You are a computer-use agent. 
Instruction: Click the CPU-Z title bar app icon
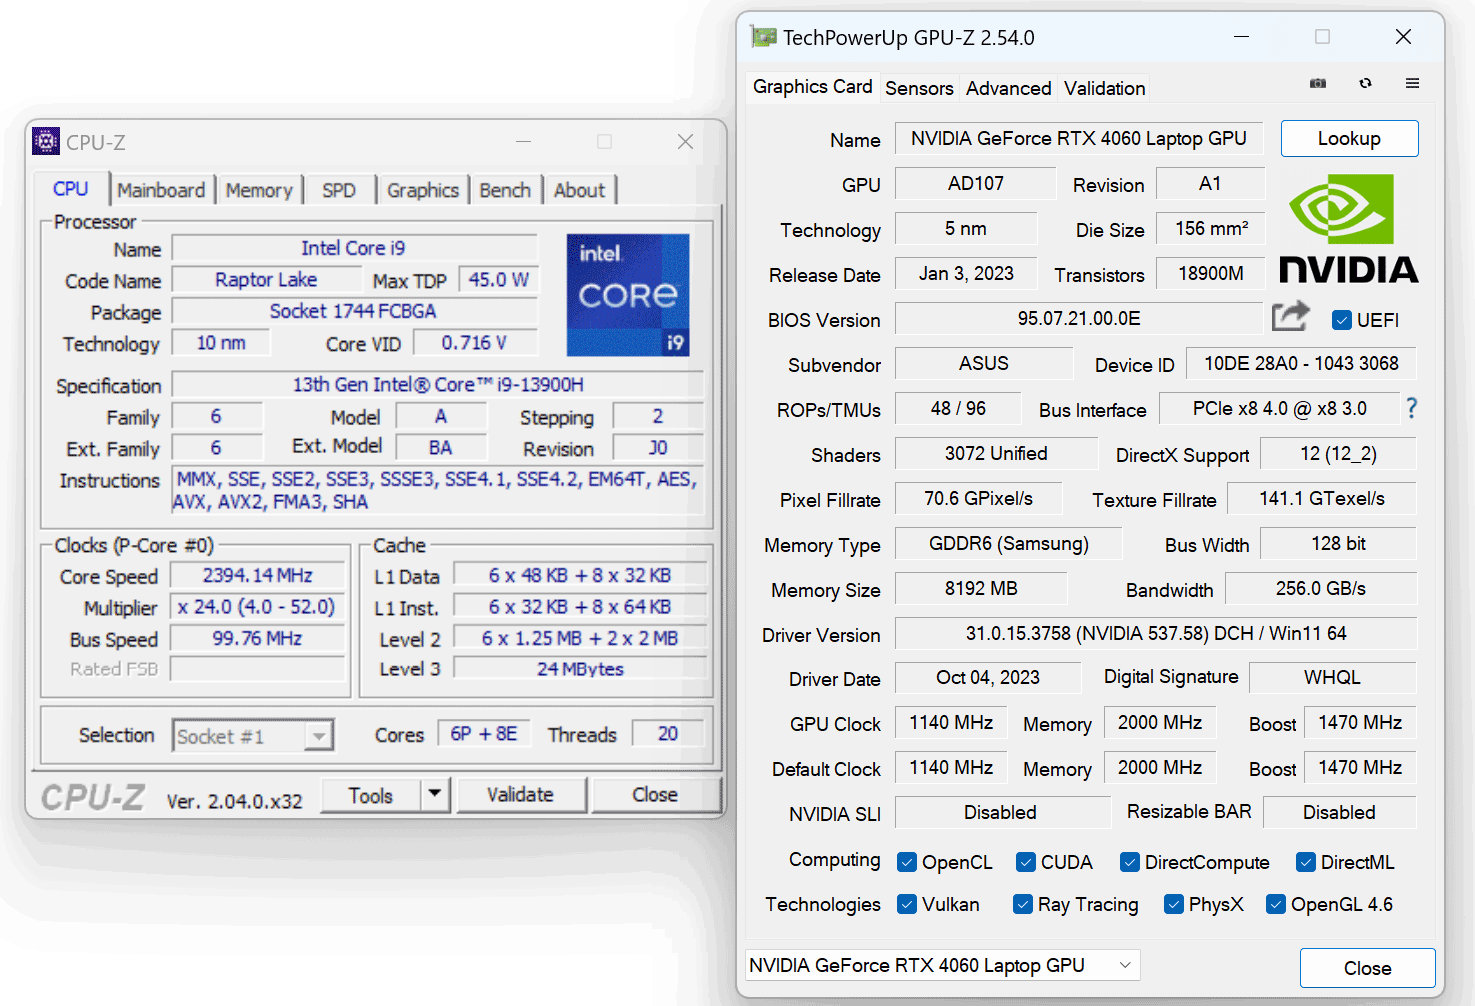pyautogui.click(x=46, y=141)
